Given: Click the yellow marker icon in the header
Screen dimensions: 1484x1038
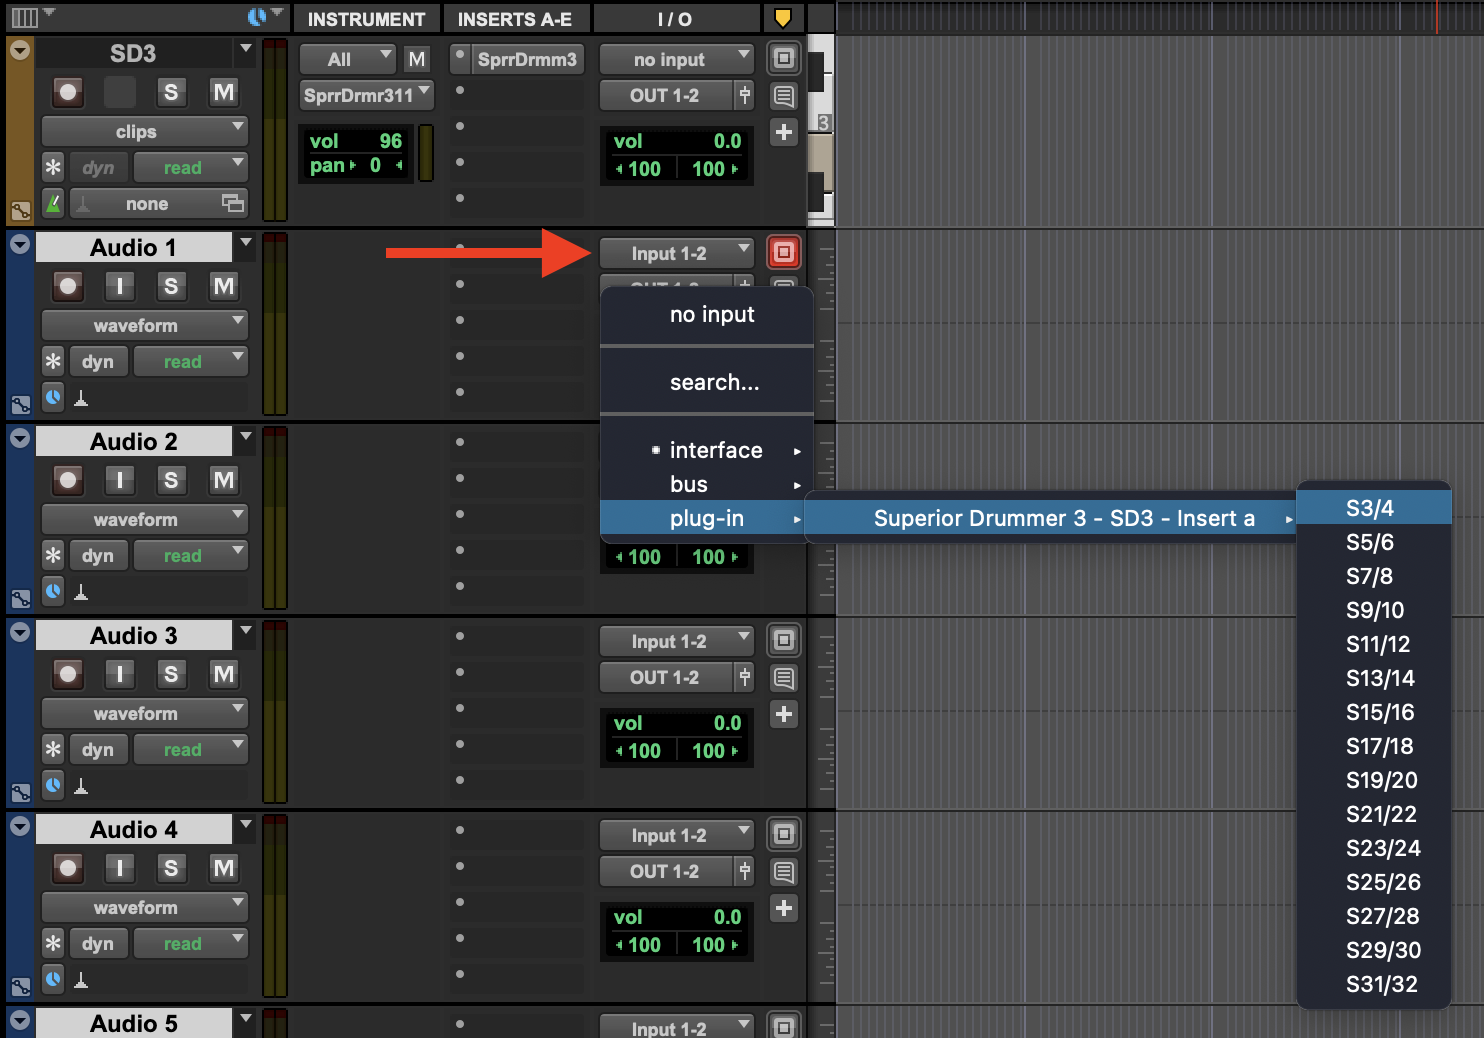Looking at the screenshot, I should pos(783,18).
